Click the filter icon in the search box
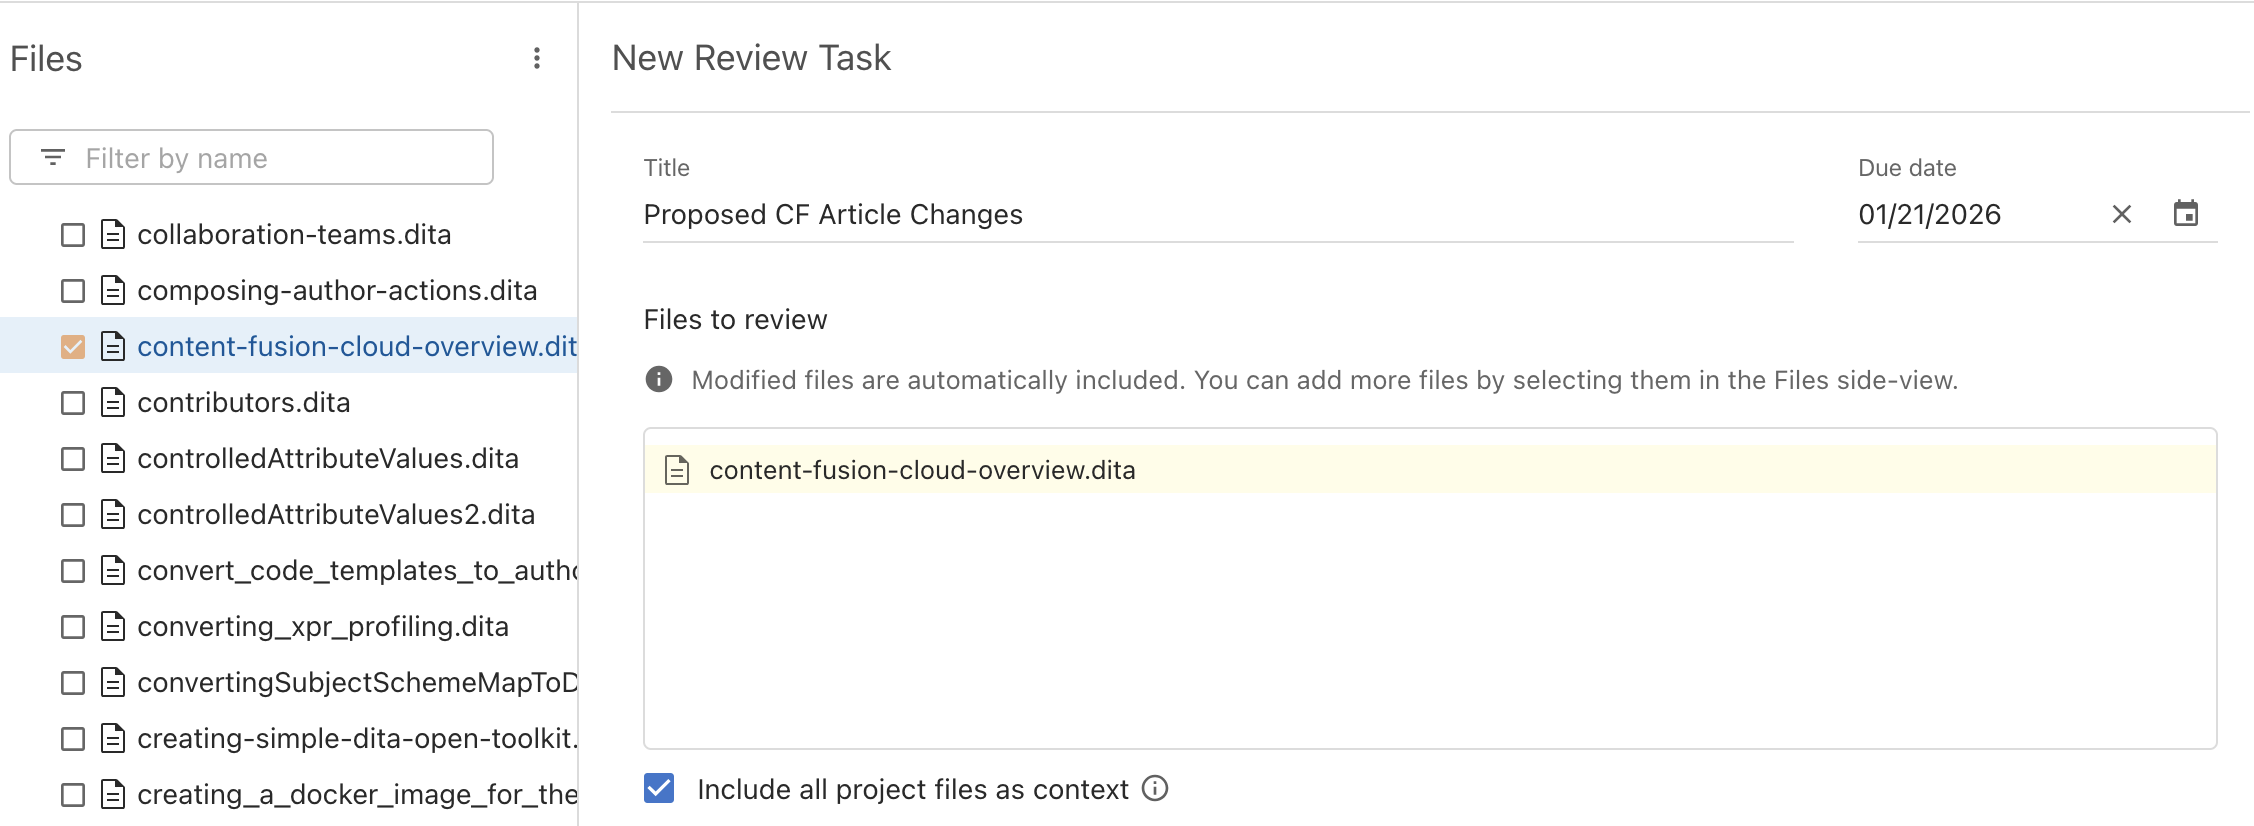Image resolution: width=2254 pixels, height=826 pixels. pos(53,158)
